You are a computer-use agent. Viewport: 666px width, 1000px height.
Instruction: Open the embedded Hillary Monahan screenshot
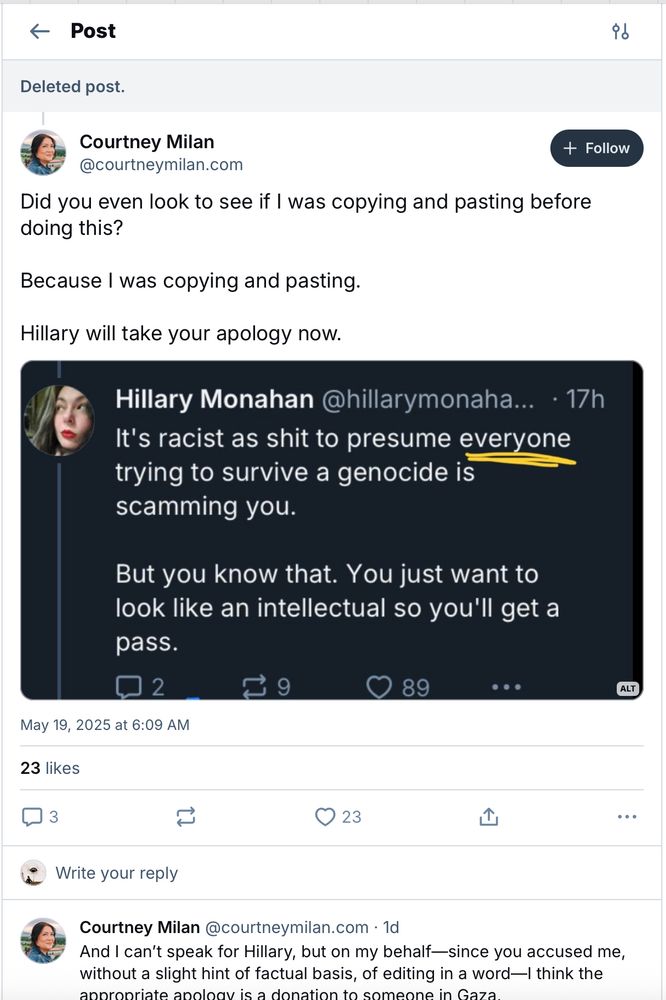(x=331, y=530)
